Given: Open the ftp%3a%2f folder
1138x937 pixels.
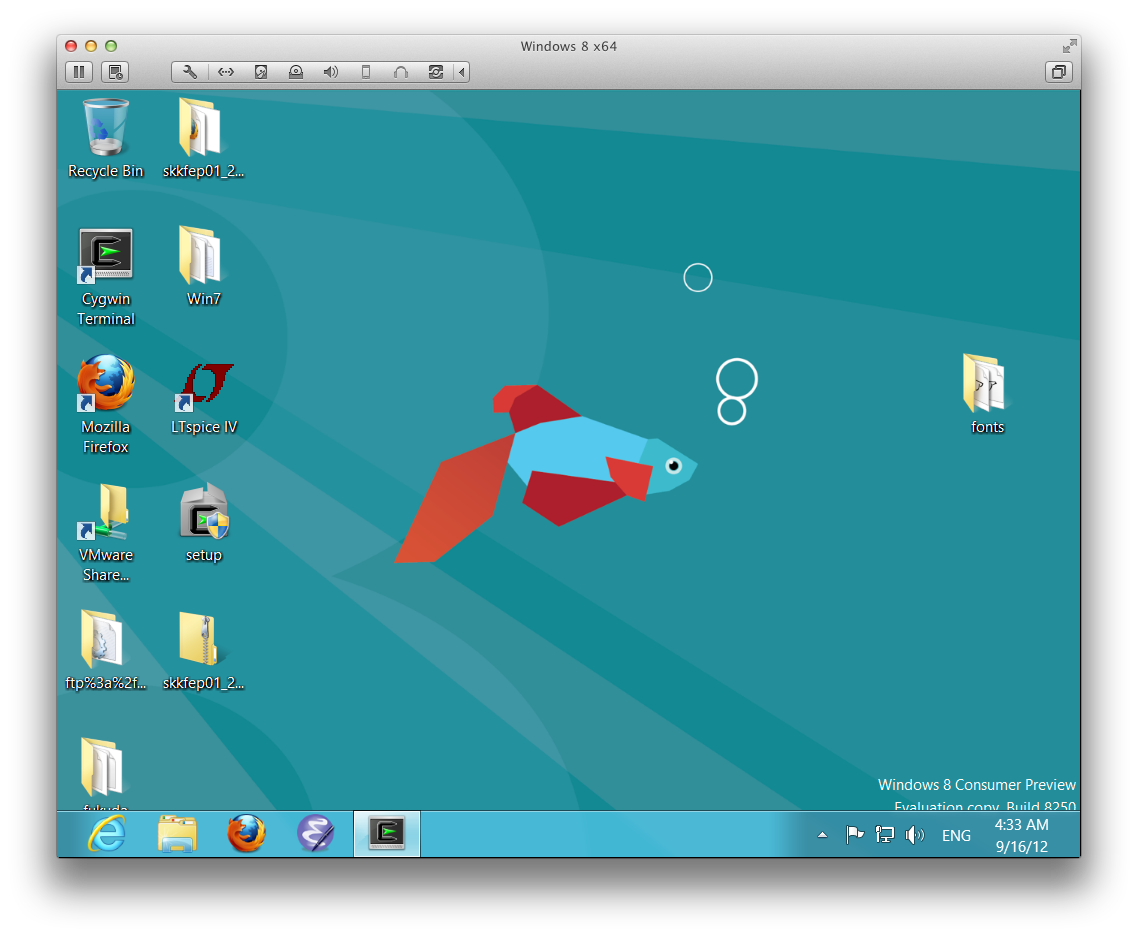Looking at the screenshot, I should (106, 650).
